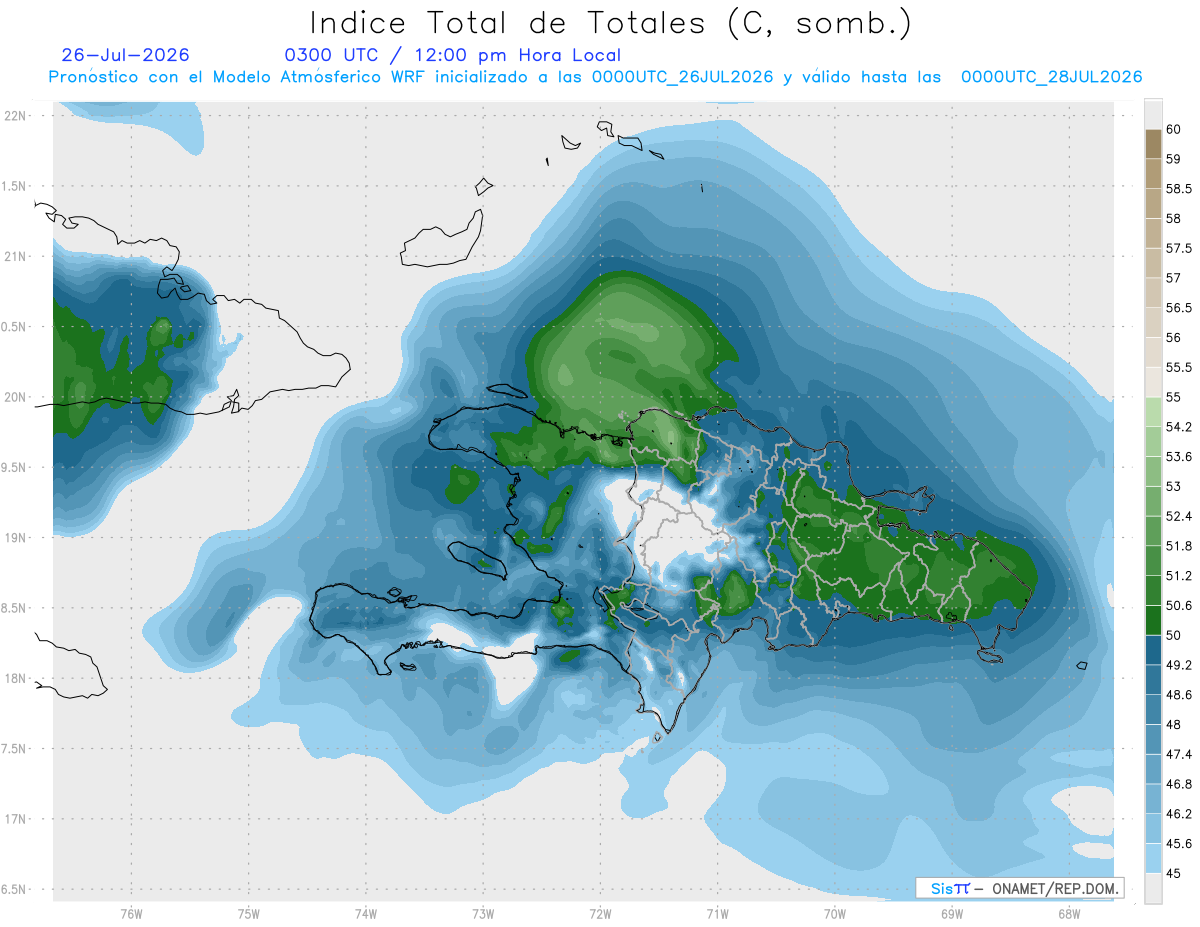1200x927 pixels.
Task: Click the tan swatch between 57 and 57.5
Action: pos(1153,263)
